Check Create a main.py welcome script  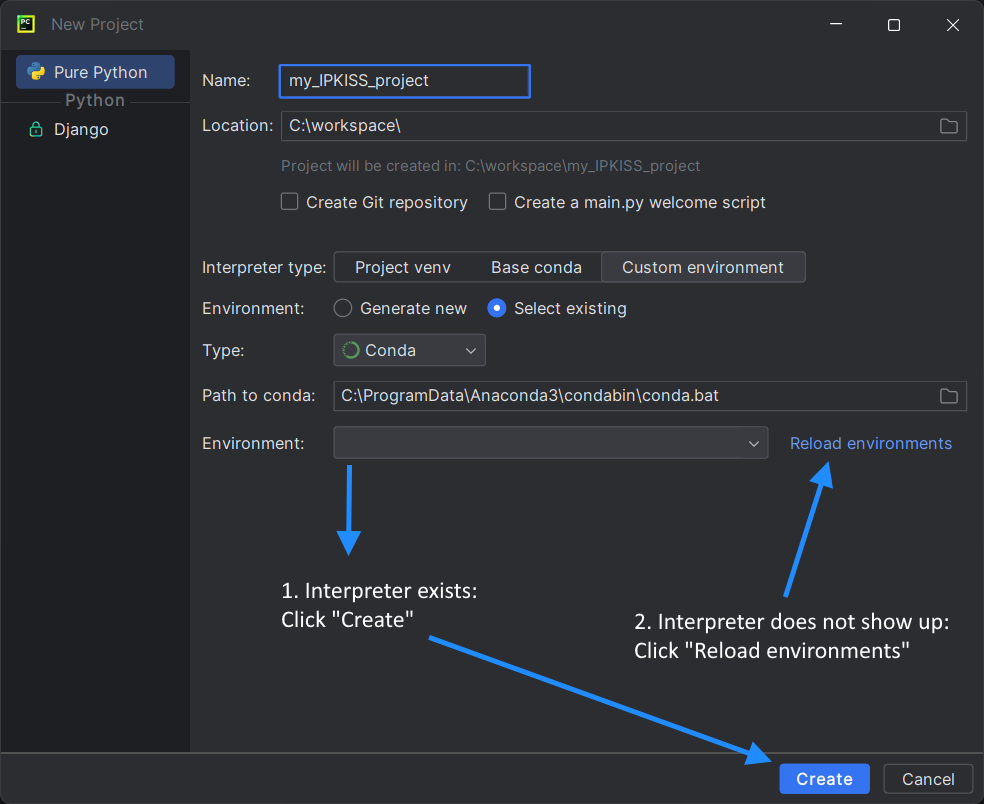point(497,202)
